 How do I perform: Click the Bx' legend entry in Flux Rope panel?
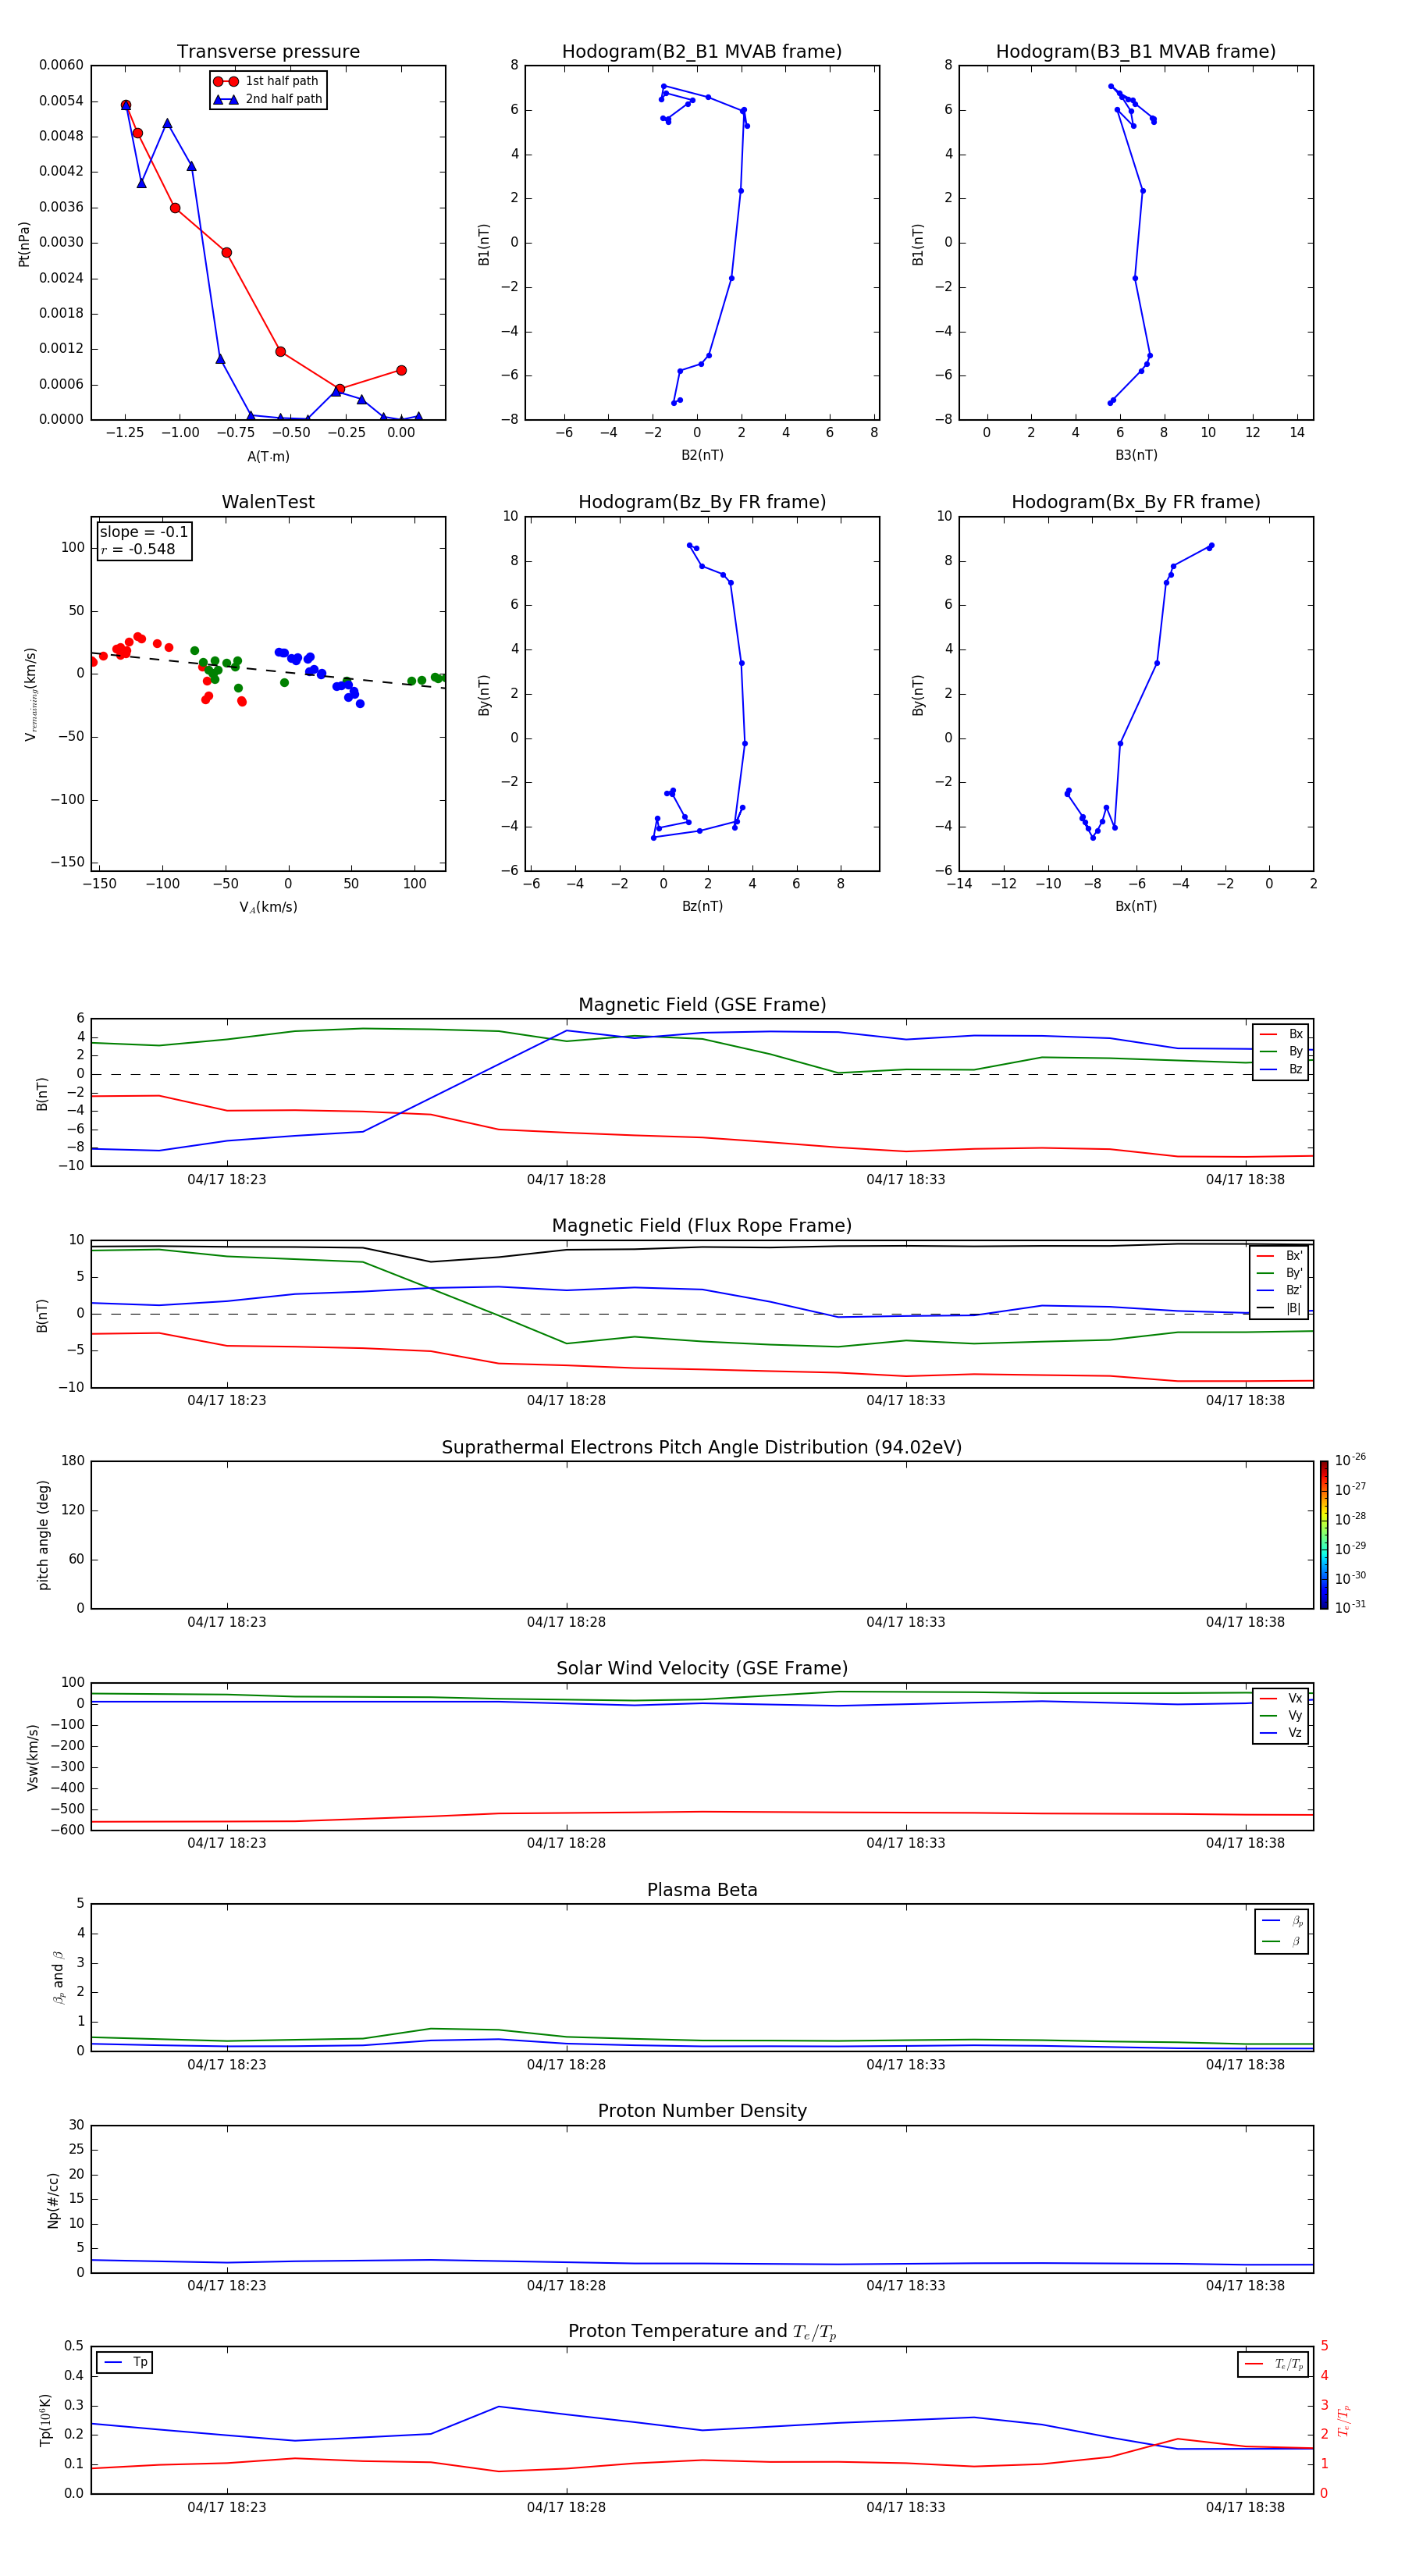tap(1279, 1256)
